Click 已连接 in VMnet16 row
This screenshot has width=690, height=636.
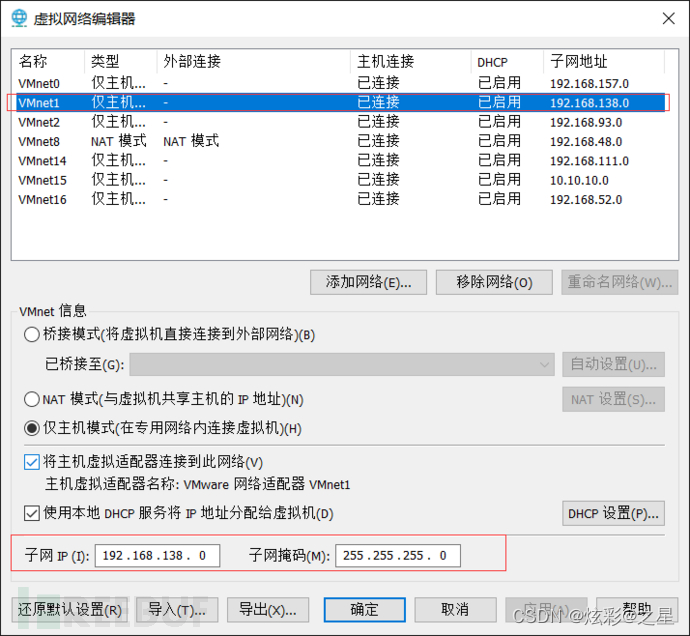click(378, 199)
